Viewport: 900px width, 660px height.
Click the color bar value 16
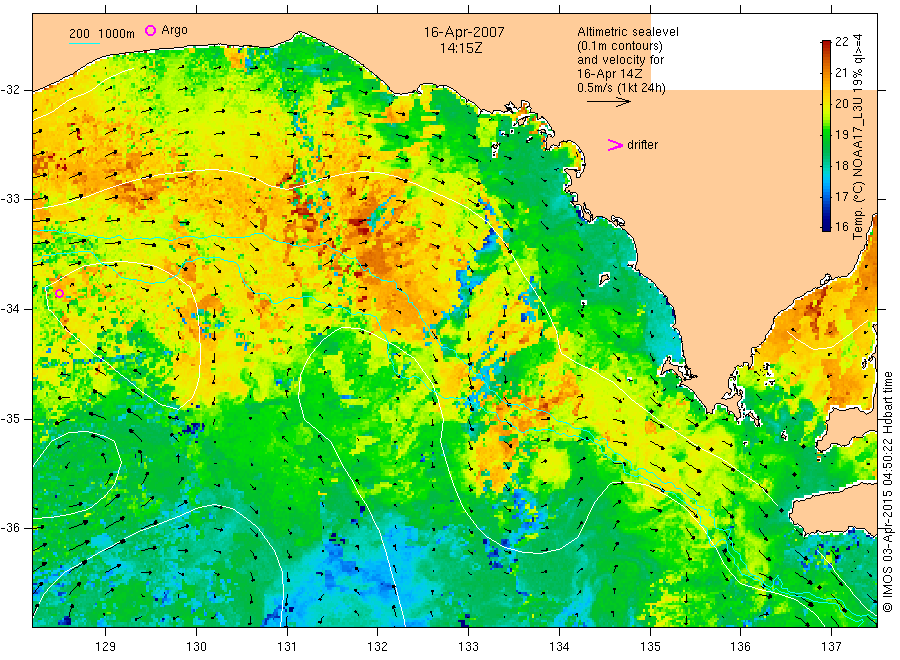click(x=841, y=226)
